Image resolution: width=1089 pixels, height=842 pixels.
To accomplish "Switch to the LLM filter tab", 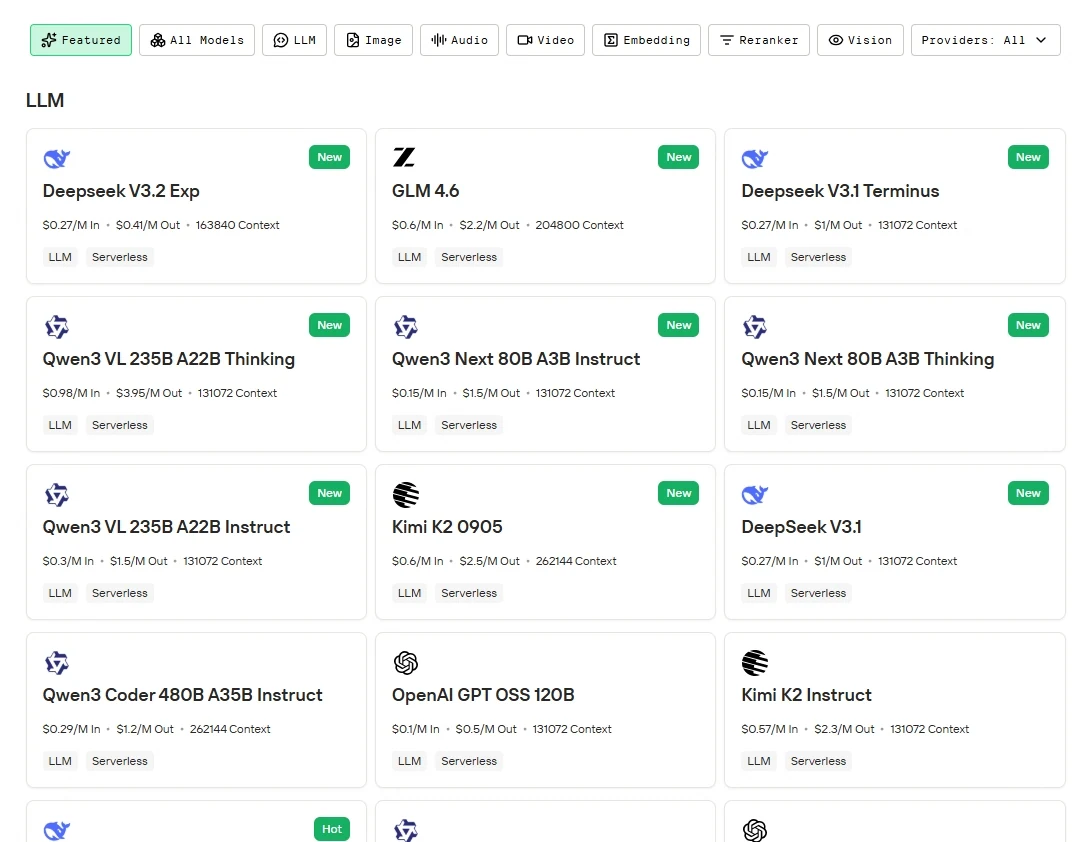I will (x=294, y=40).
